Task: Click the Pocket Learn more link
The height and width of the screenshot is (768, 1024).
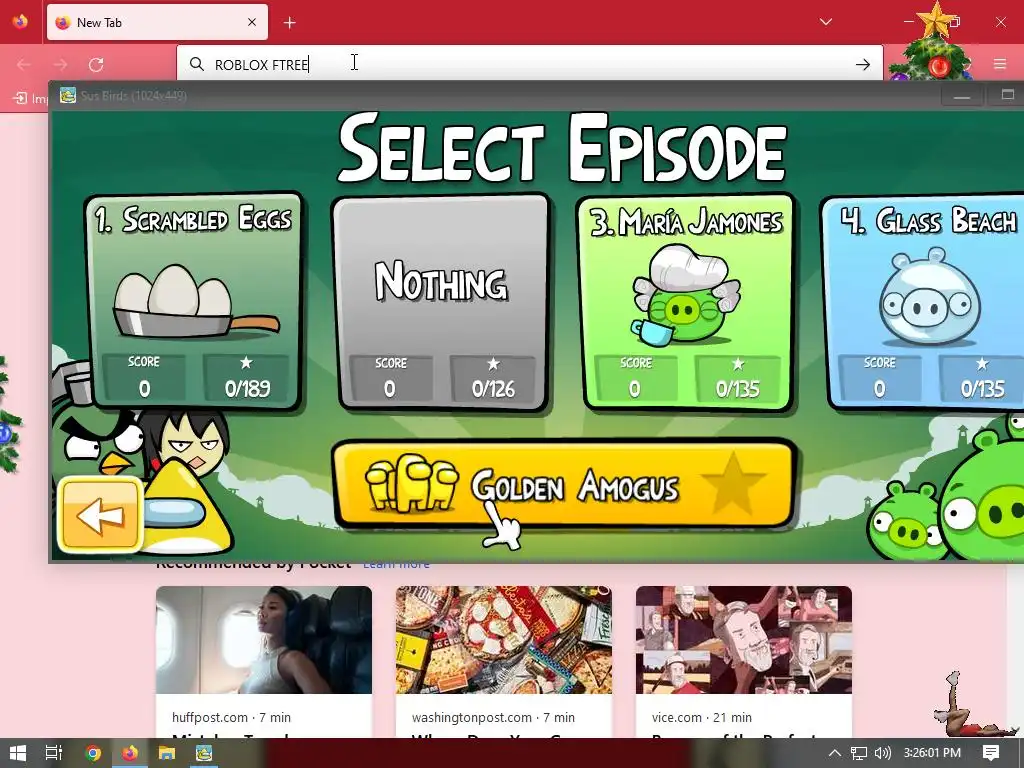Action: point(396,564)
